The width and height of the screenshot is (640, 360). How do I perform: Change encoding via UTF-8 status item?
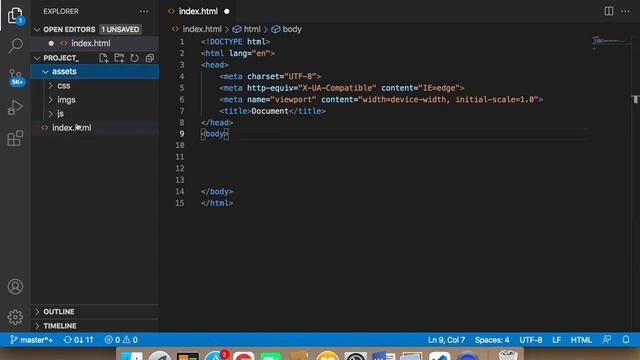click(531, 340)
